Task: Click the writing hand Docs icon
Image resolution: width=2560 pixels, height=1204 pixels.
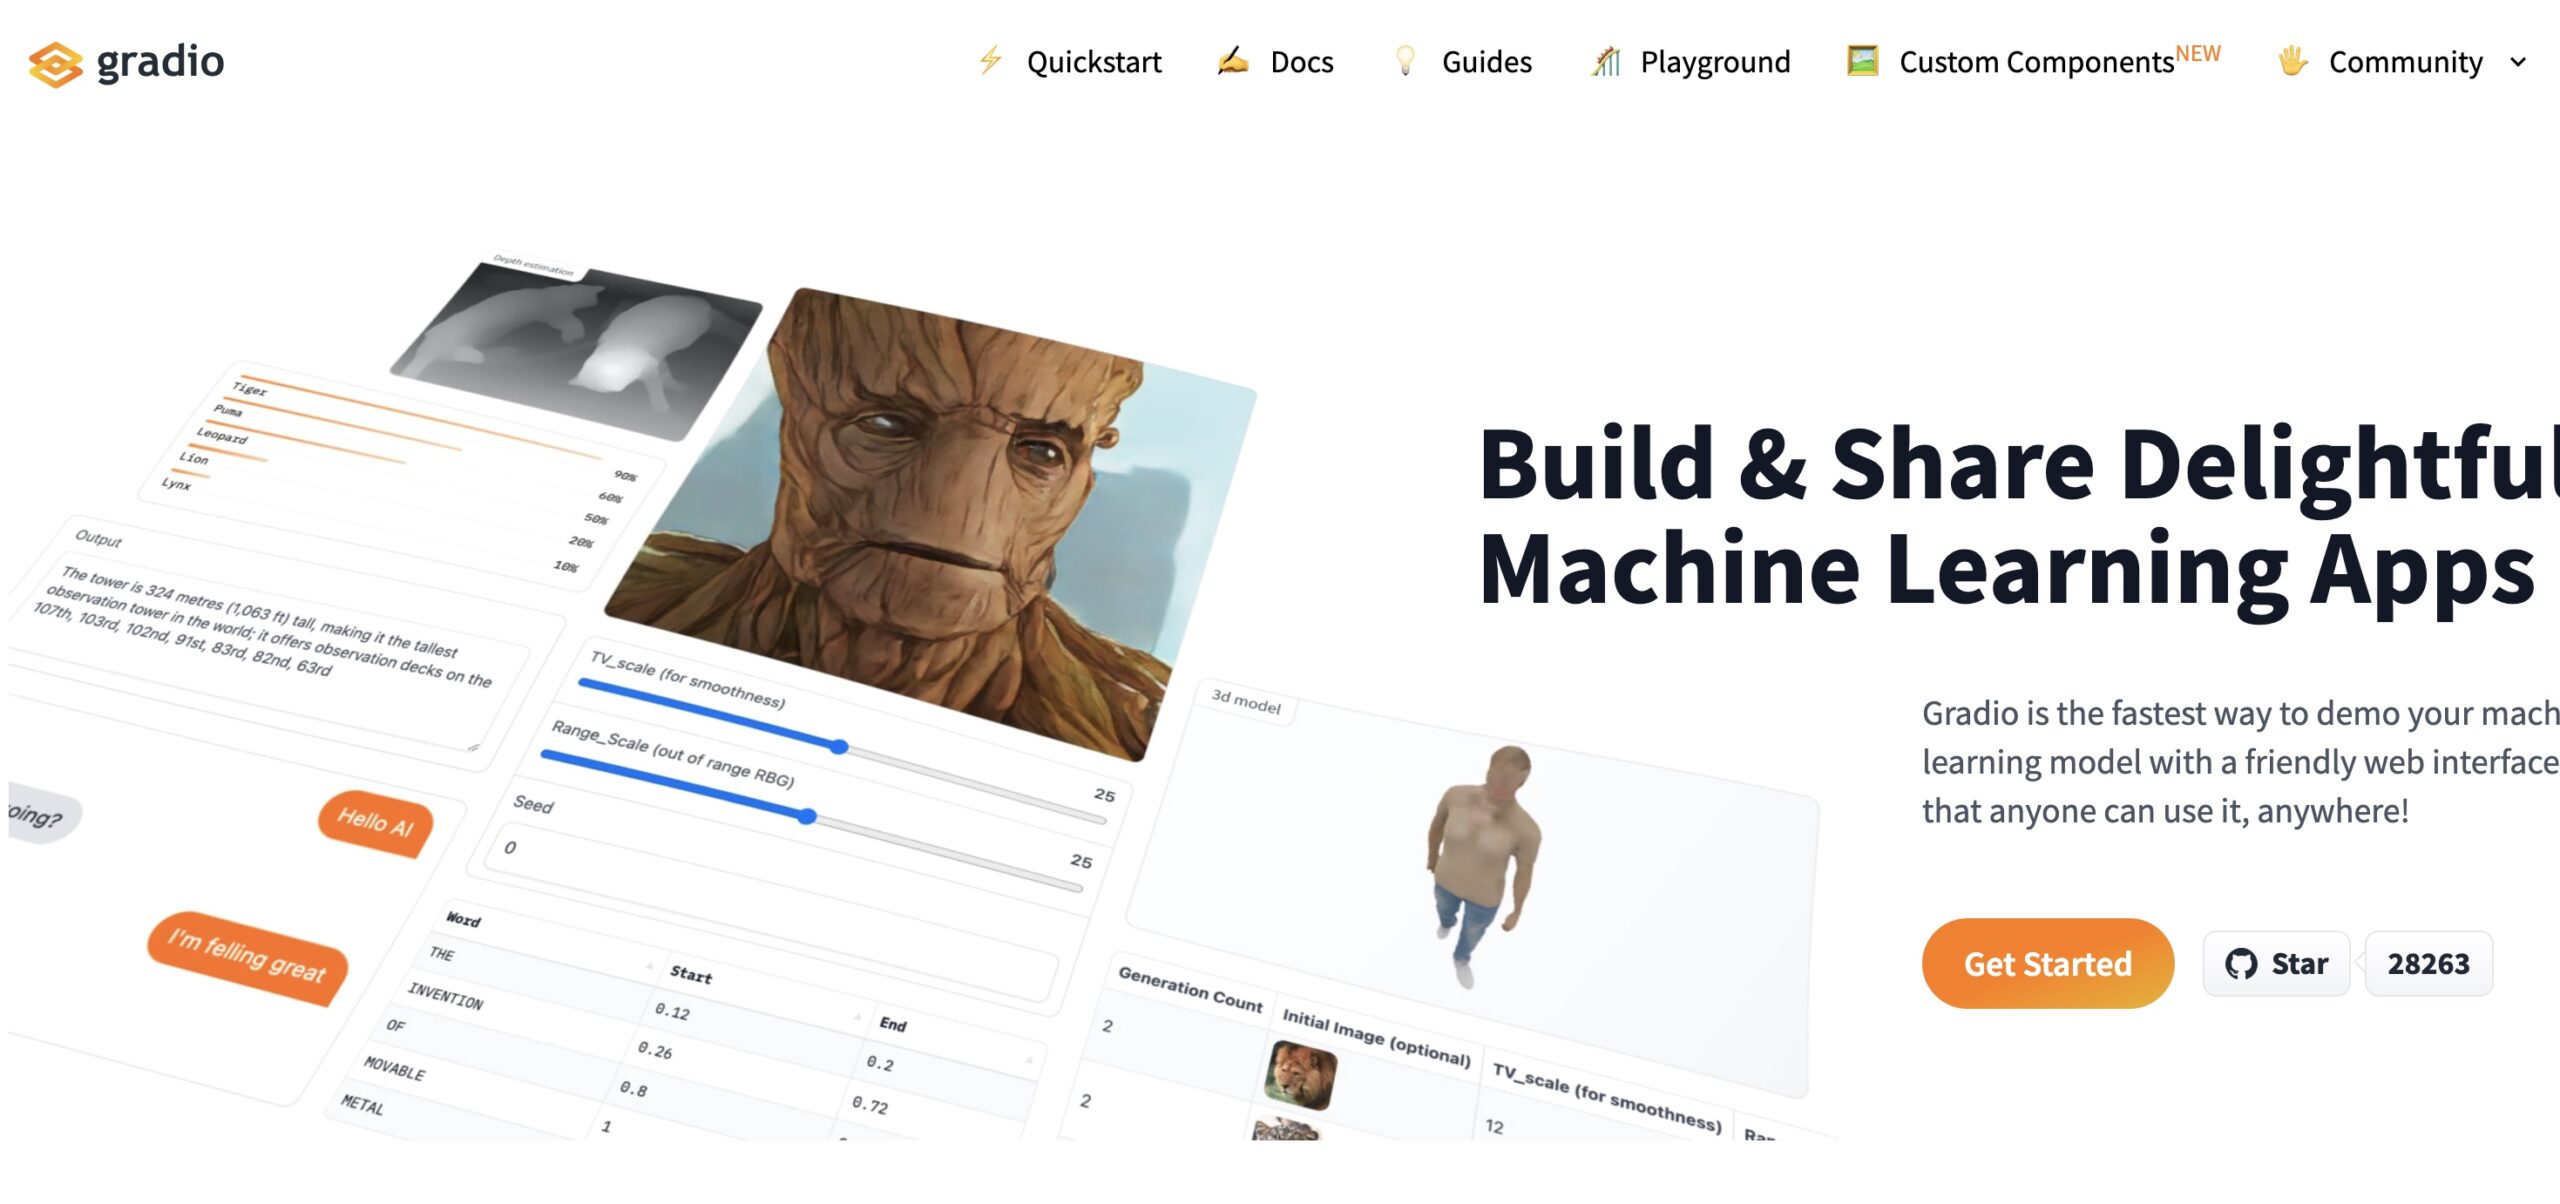Action: click(1233, 61)
